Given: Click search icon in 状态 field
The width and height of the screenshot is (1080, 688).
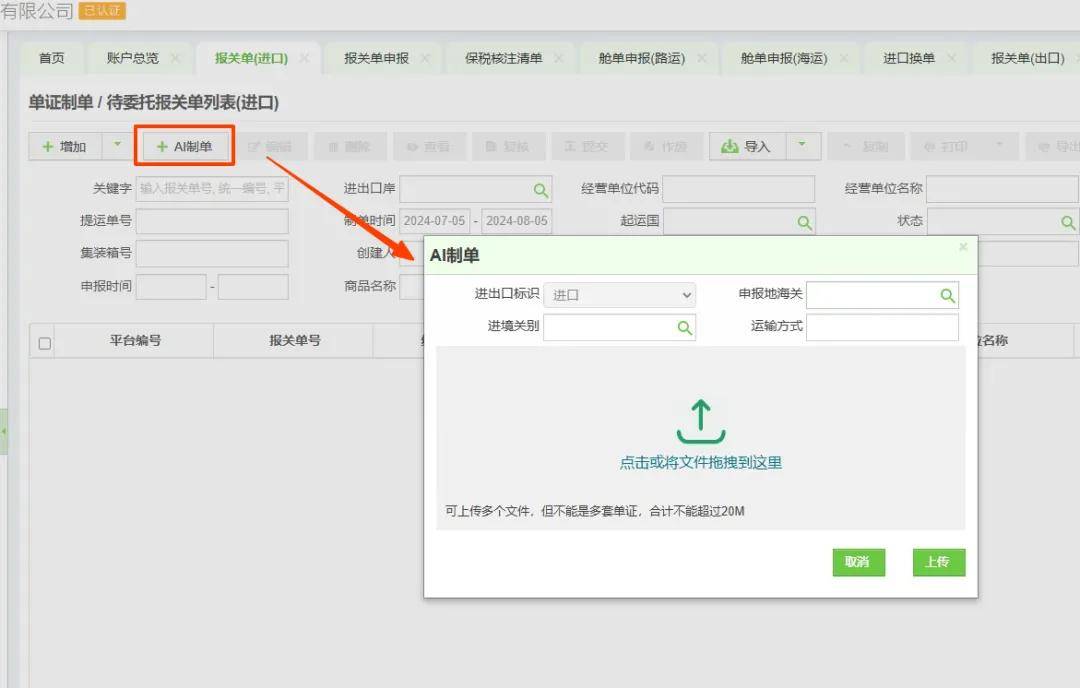Looking at the screenshot, I should click(x=1067, y=222).
